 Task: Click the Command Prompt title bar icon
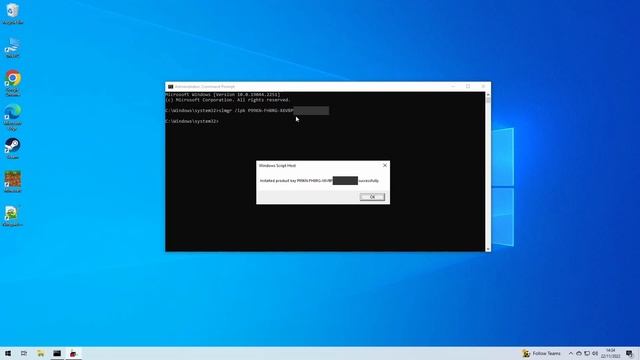coord(171,87)
